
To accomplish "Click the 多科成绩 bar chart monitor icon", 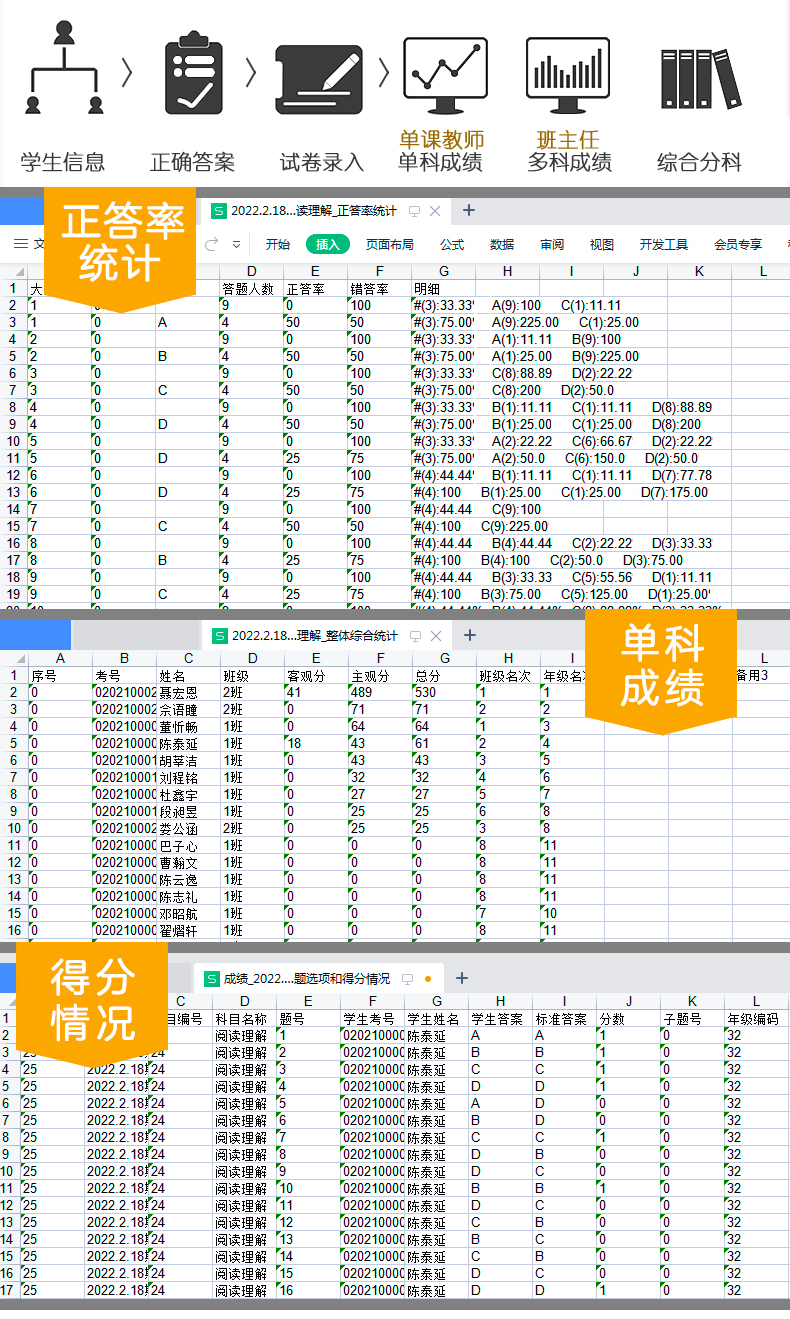I will 568,74.
